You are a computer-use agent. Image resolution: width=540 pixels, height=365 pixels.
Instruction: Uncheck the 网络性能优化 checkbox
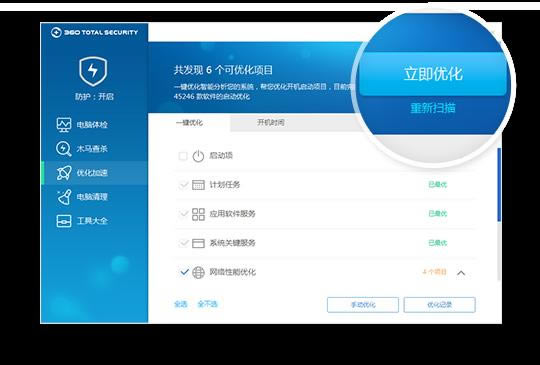tap(184, 272)
